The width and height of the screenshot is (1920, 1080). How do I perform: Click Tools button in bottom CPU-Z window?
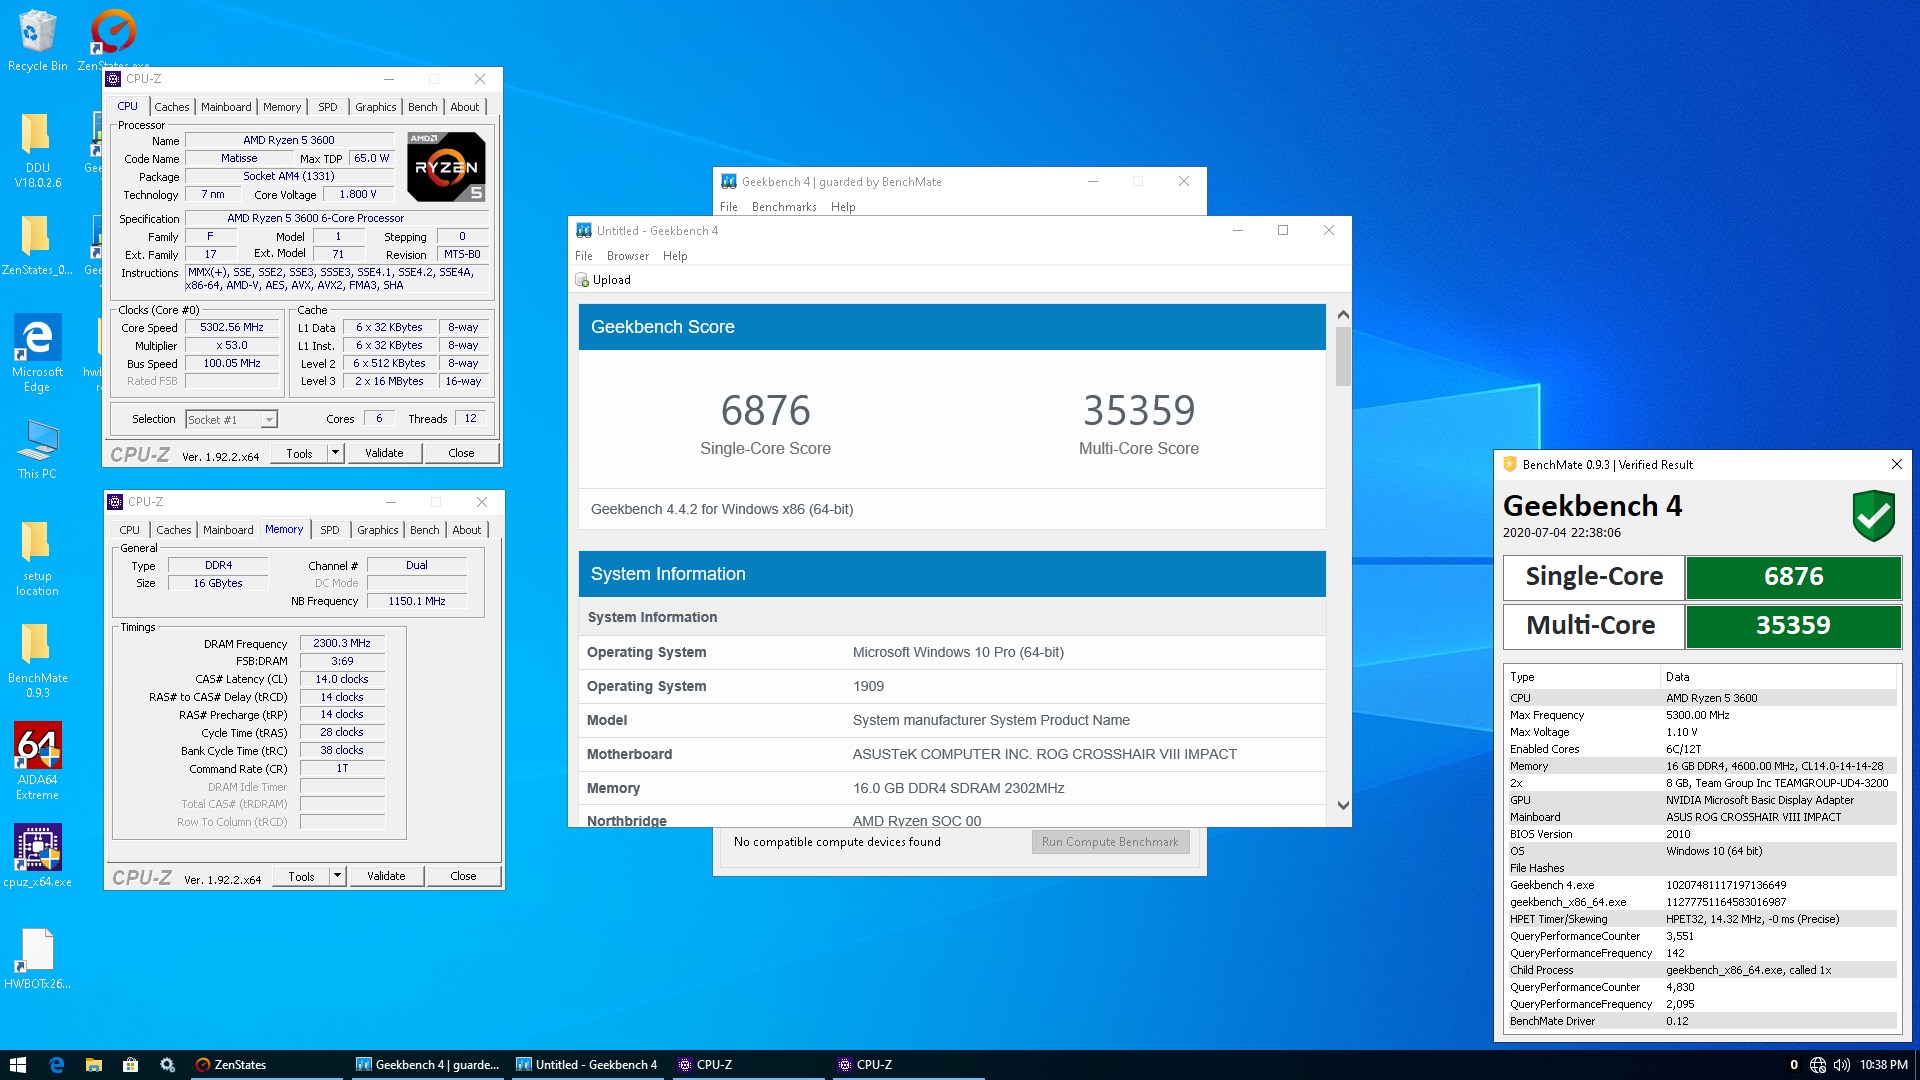tap(301, 877)
